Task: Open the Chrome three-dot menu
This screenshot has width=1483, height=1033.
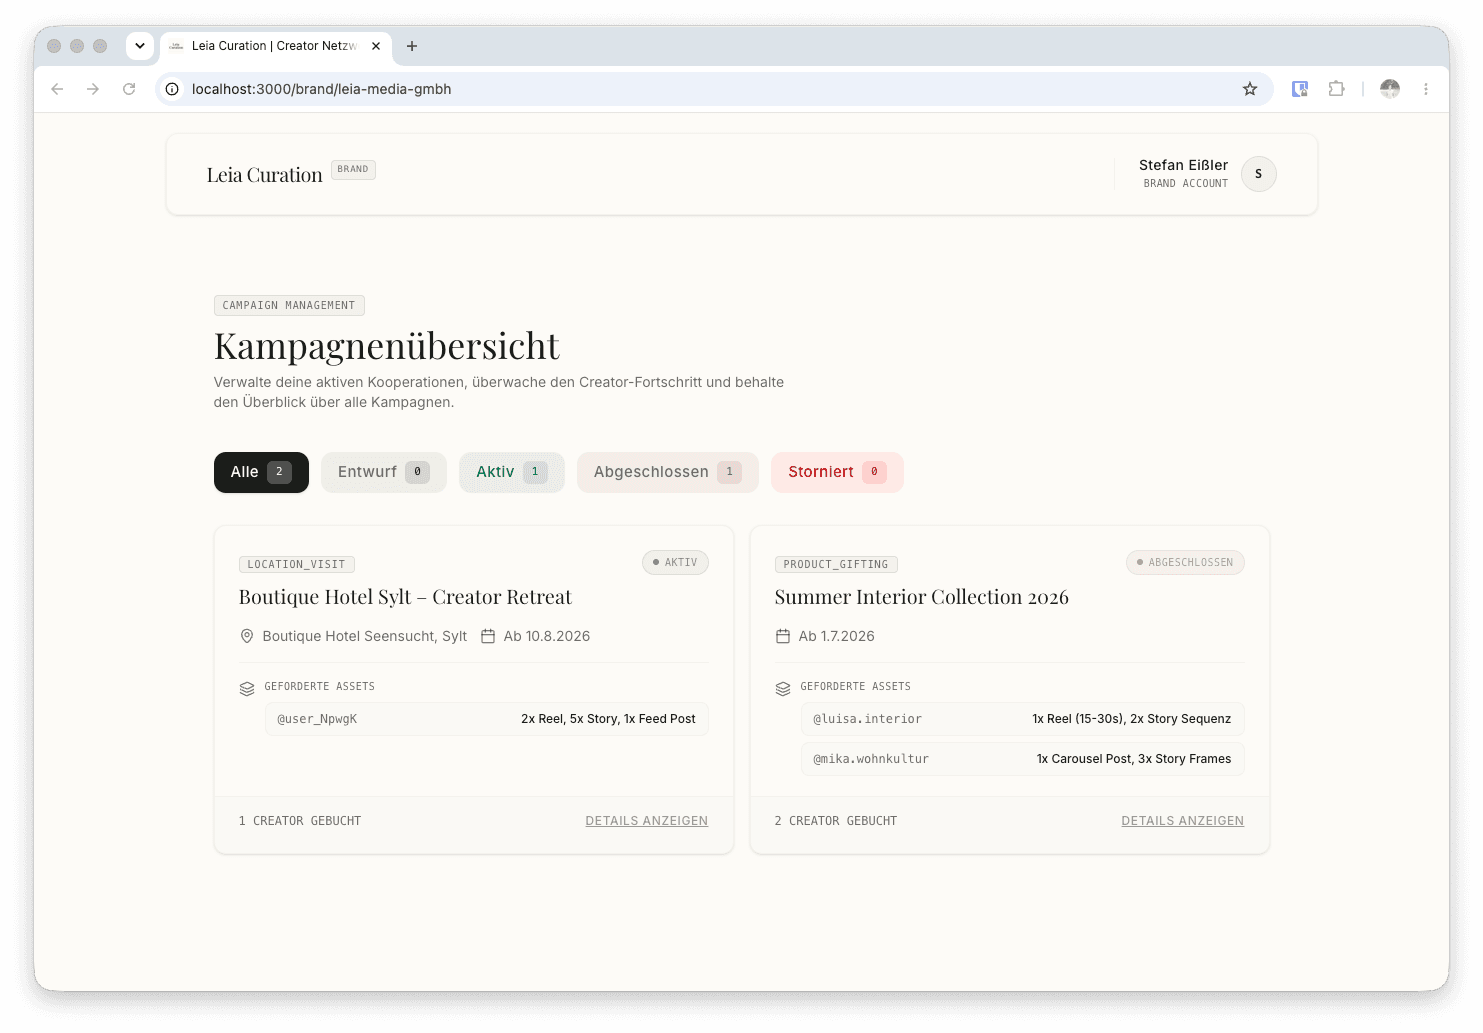Action: 1426,89
